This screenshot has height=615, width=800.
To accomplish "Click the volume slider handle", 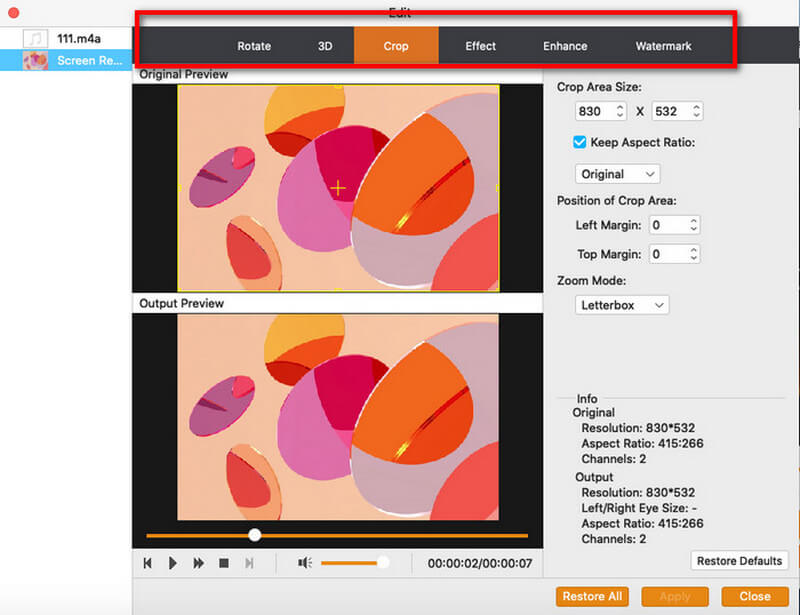I will [382, 563].
